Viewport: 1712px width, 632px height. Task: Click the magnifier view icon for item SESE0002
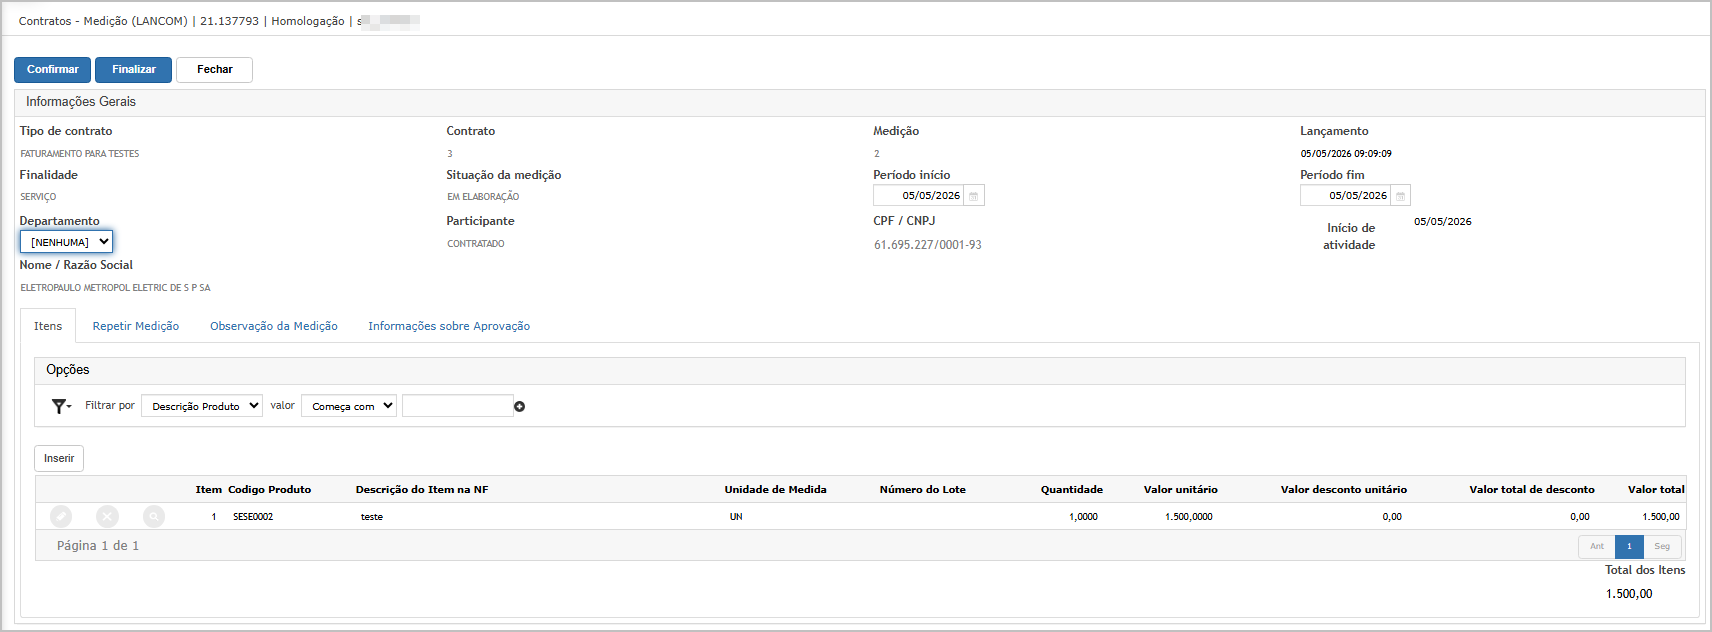point(154,516)
